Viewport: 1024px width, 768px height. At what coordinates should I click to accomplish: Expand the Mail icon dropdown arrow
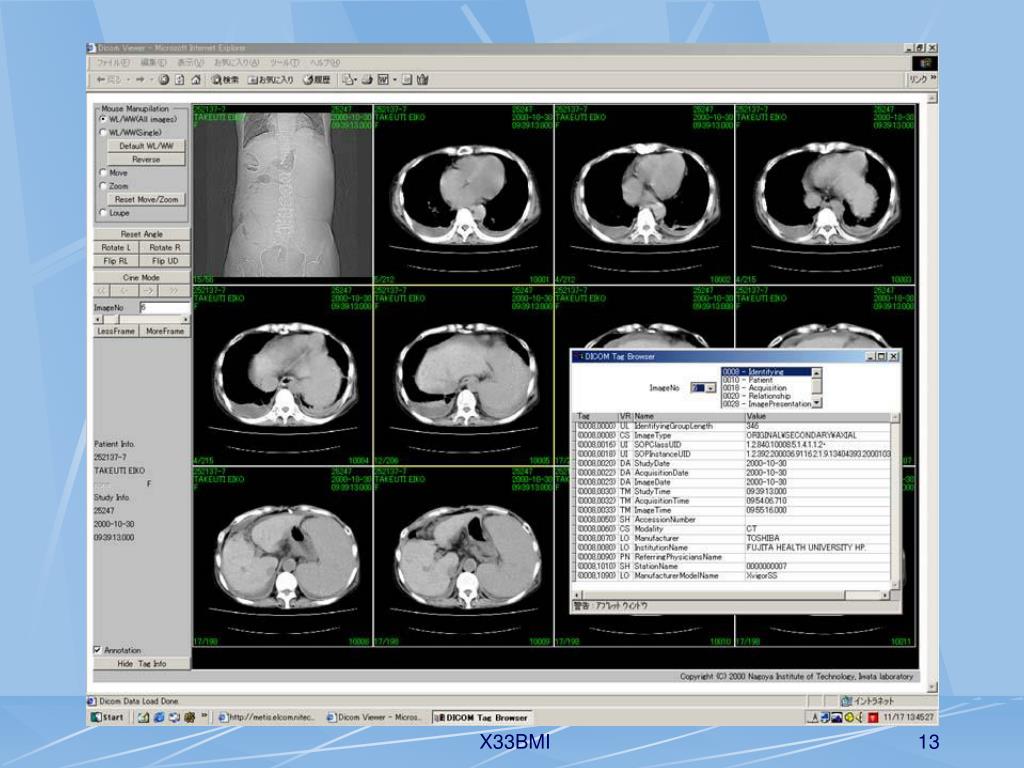[357, 80]
